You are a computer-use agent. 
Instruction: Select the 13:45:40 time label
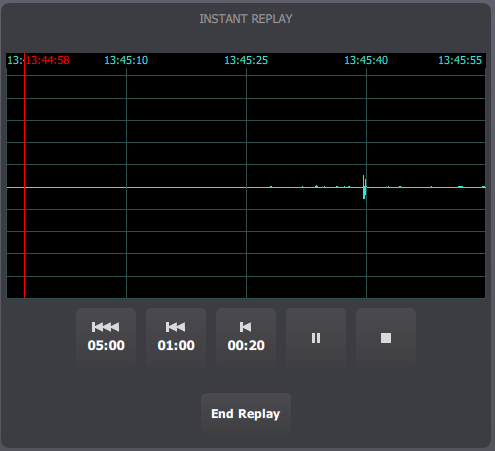click(366, 60)
